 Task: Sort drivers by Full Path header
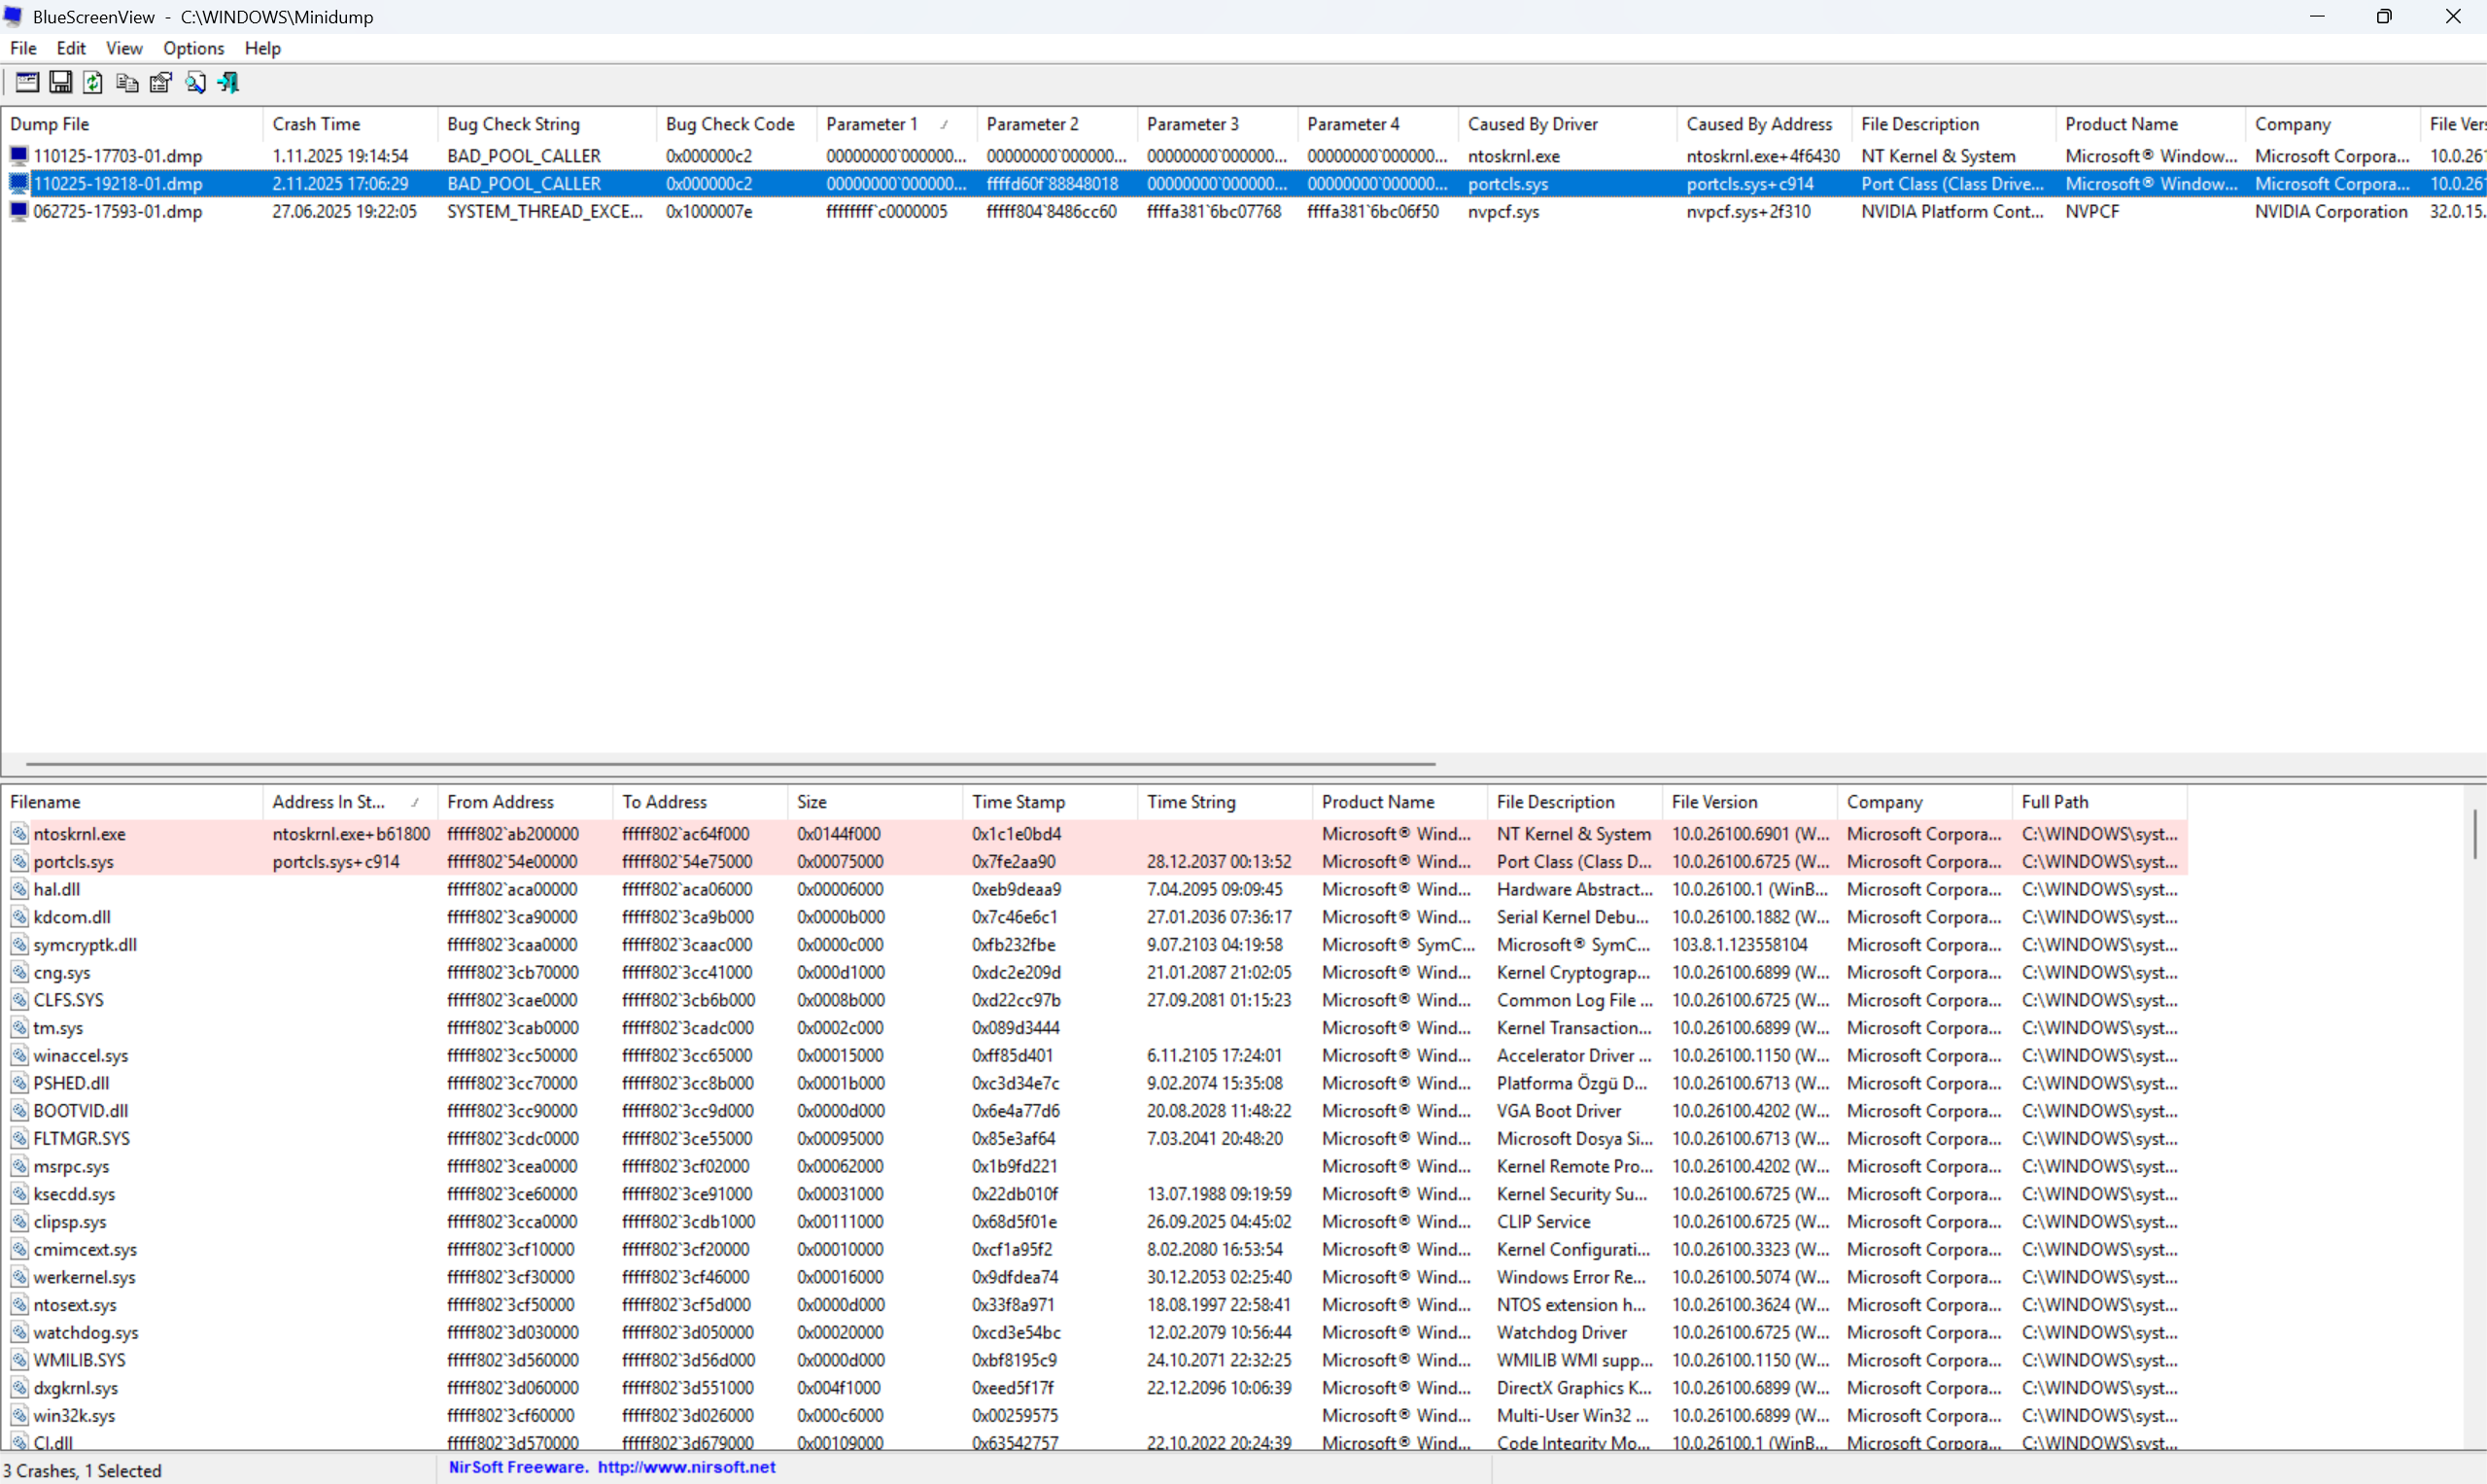2099,802
